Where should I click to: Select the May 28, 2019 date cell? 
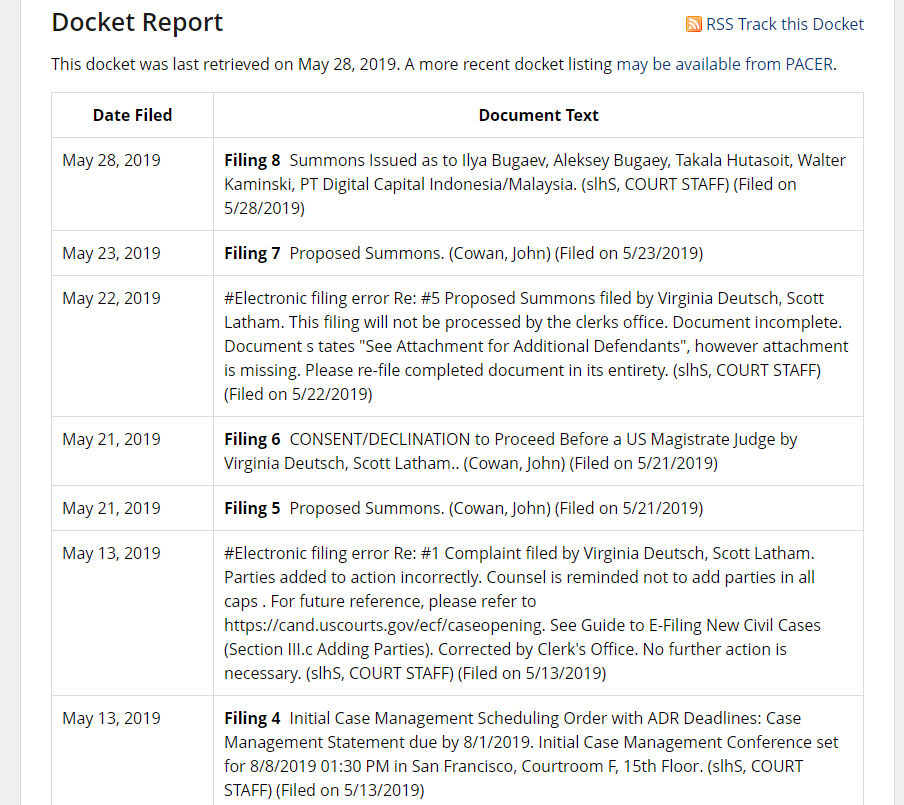(x=111, y=160)
